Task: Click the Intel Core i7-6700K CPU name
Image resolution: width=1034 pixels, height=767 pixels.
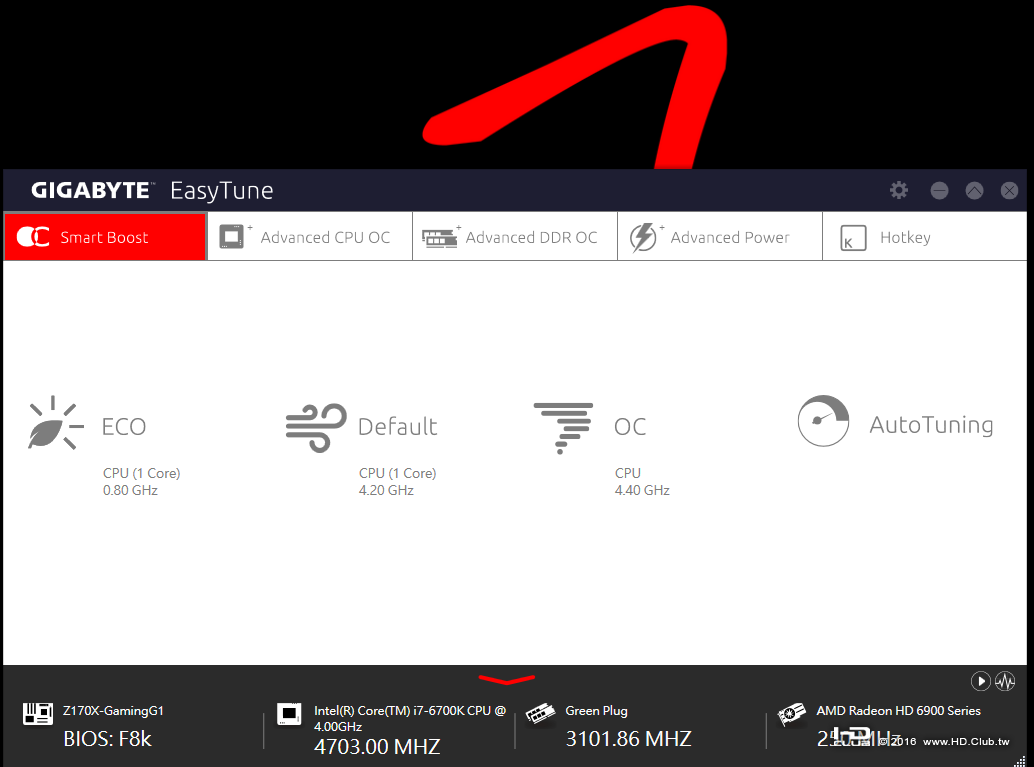Action: [410, 718]
